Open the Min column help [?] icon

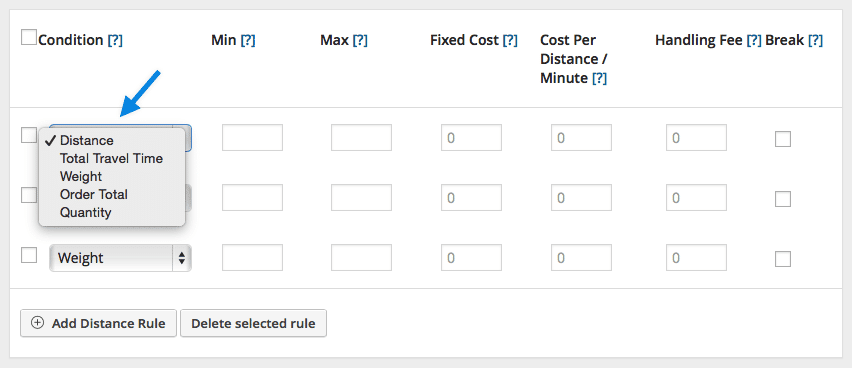point(248,40)
